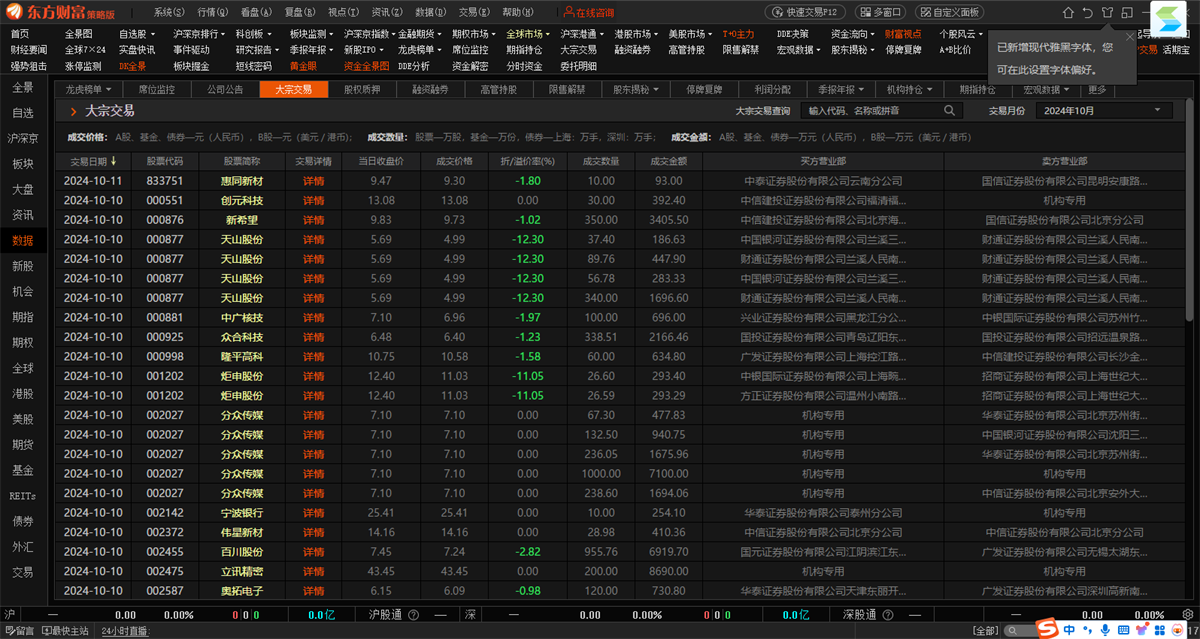Click the window layout icon beside skin icon
Screen dimensions: 1200x639
pos(1127,13)
